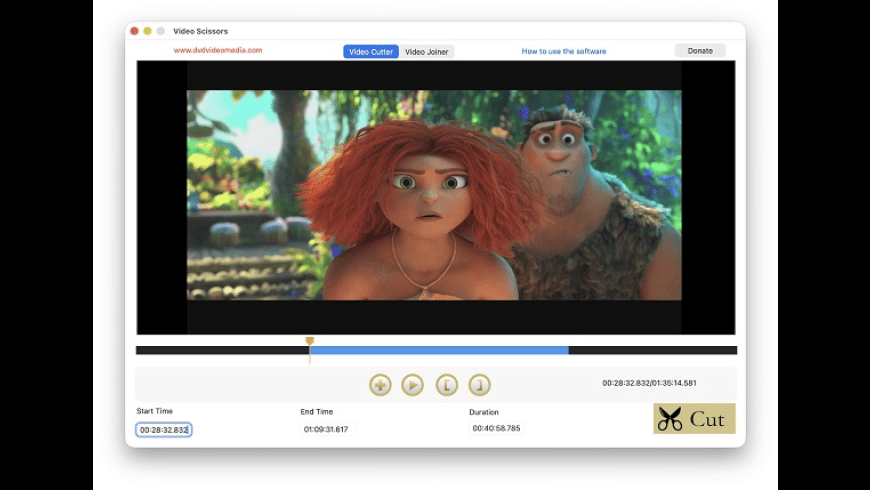The width and height of the screenshot is (870, 490).
Task: Open the How to use the software link
Action: pos(564,51)
